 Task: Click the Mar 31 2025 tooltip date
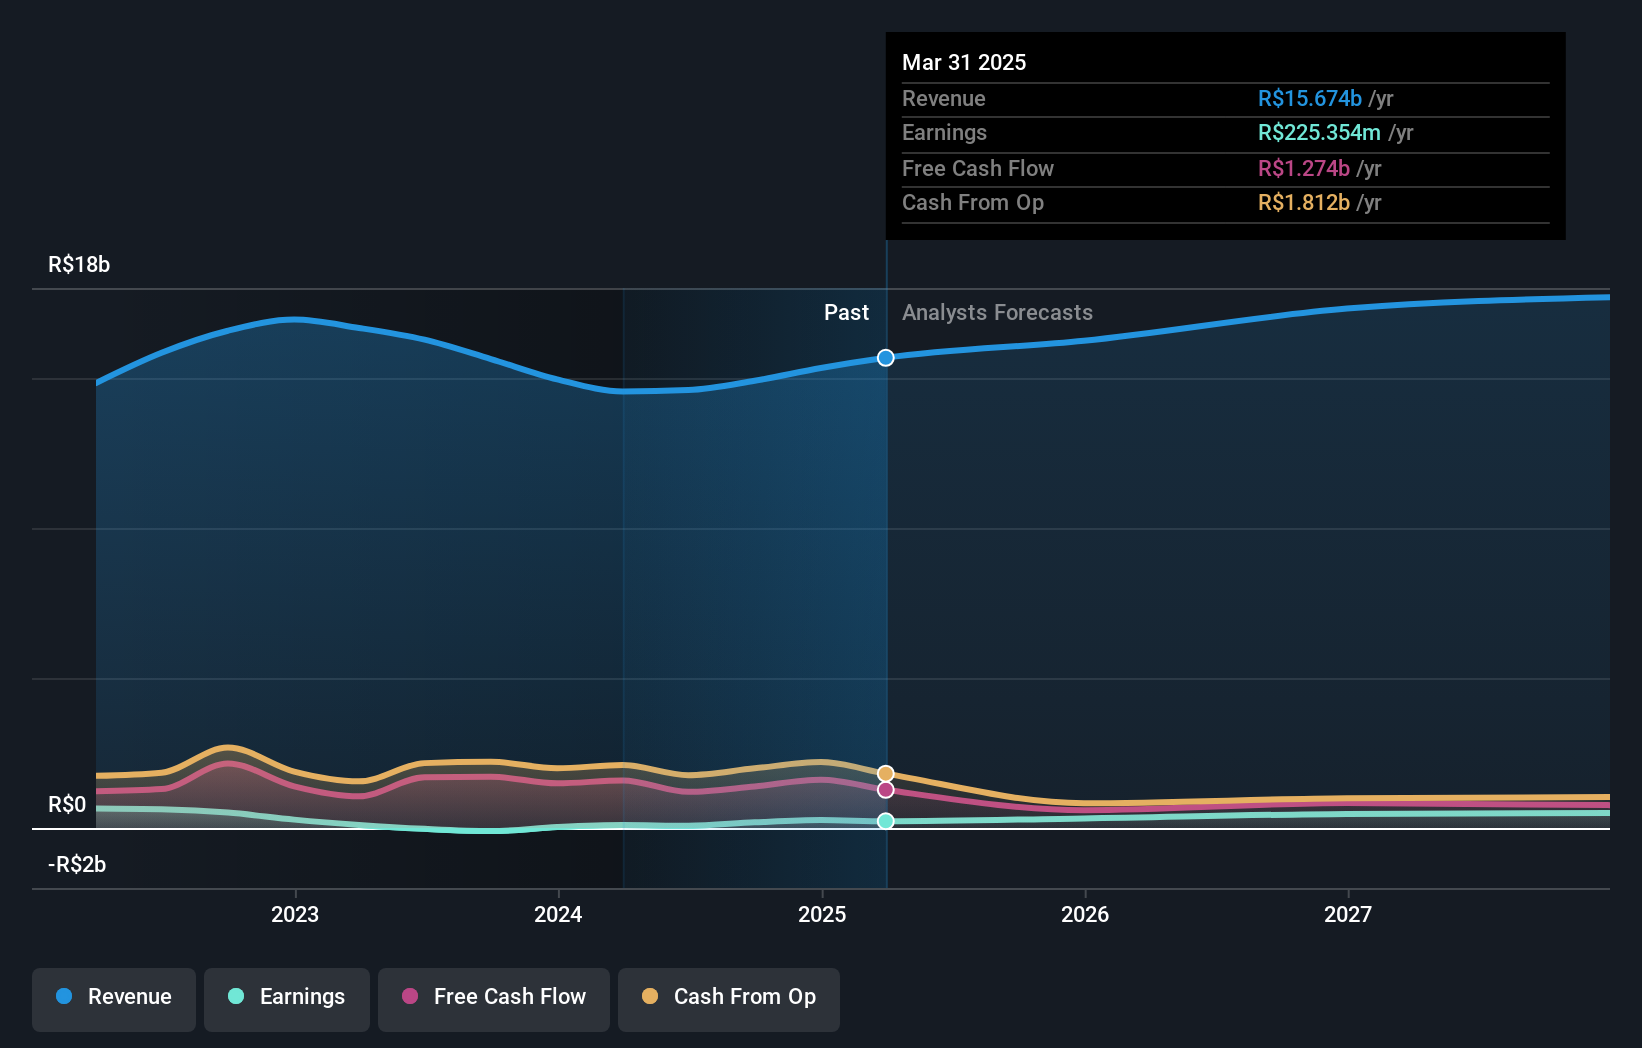964,63
